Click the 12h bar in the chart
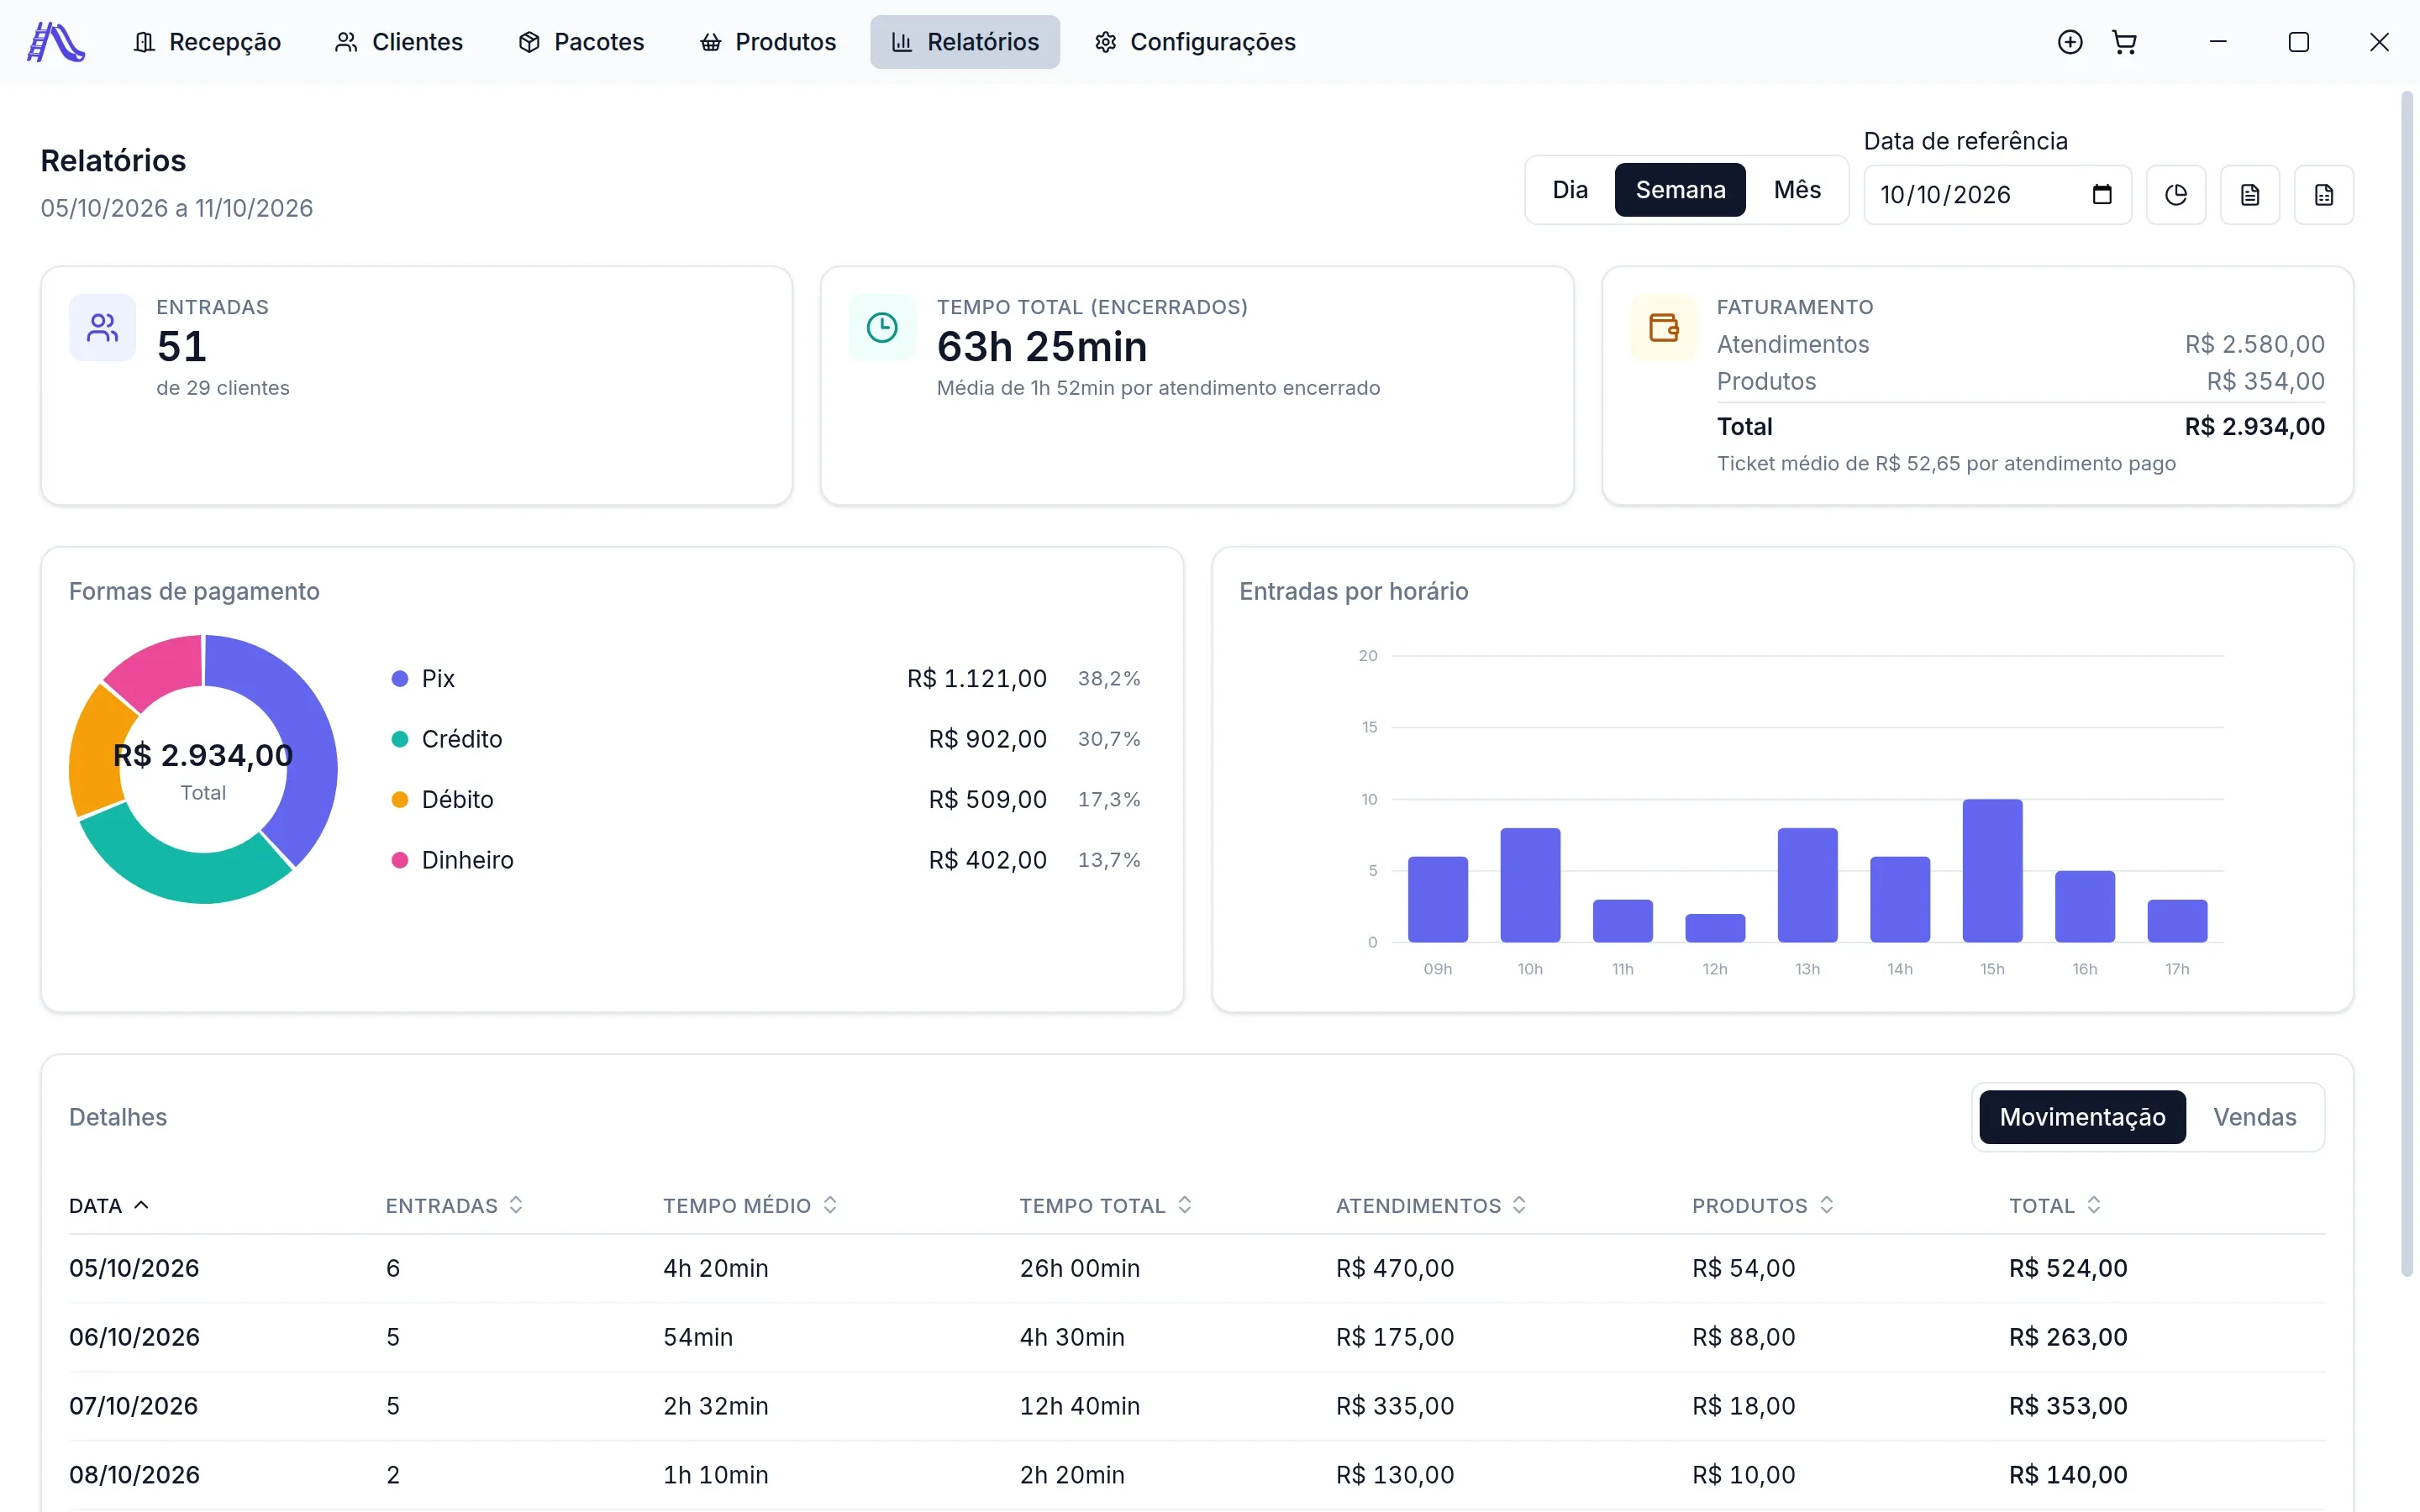 pyautogui.click(x=1715, y=928)
